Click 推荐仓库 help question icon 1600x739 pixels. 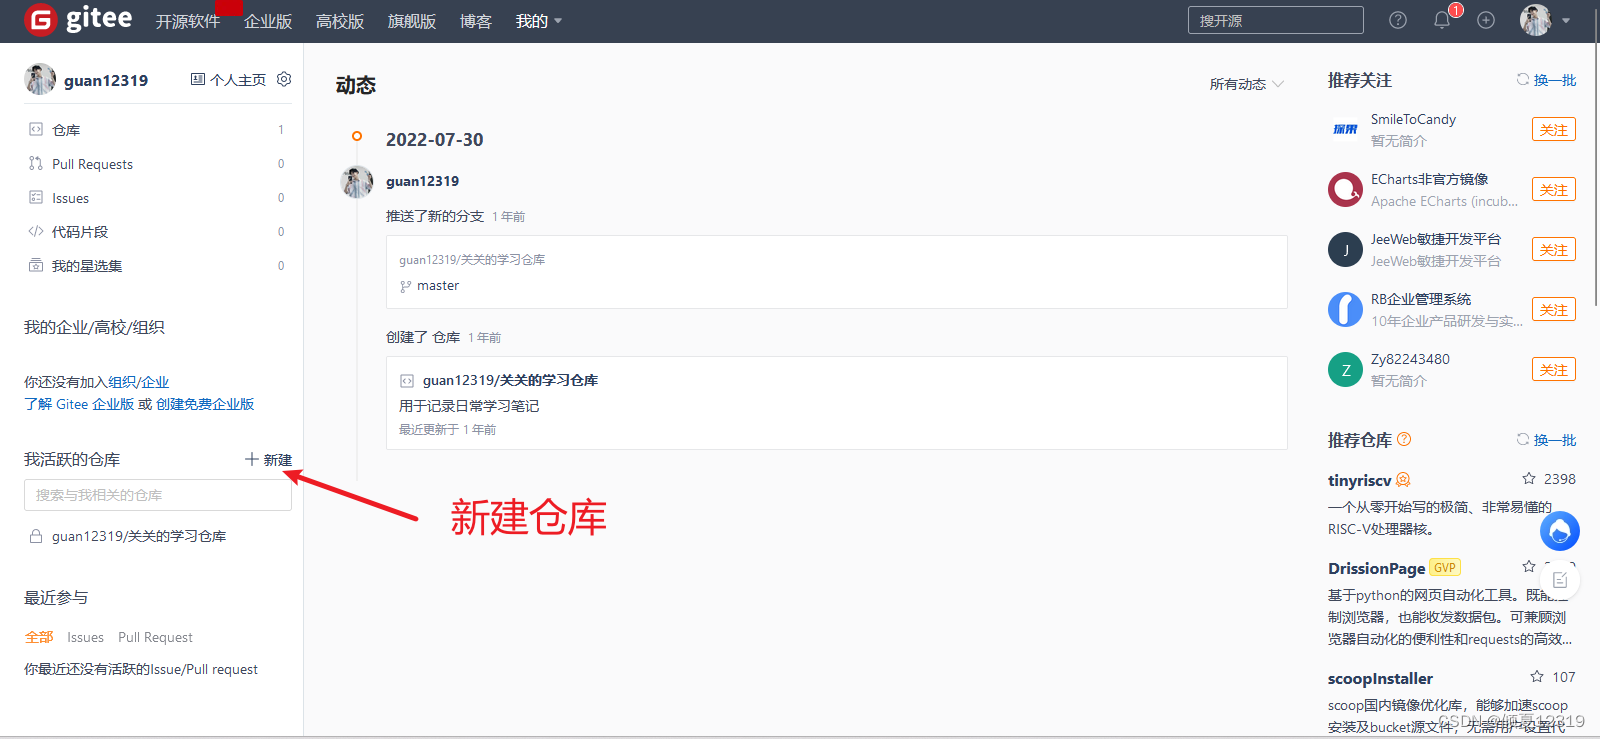coord(1404,439)
